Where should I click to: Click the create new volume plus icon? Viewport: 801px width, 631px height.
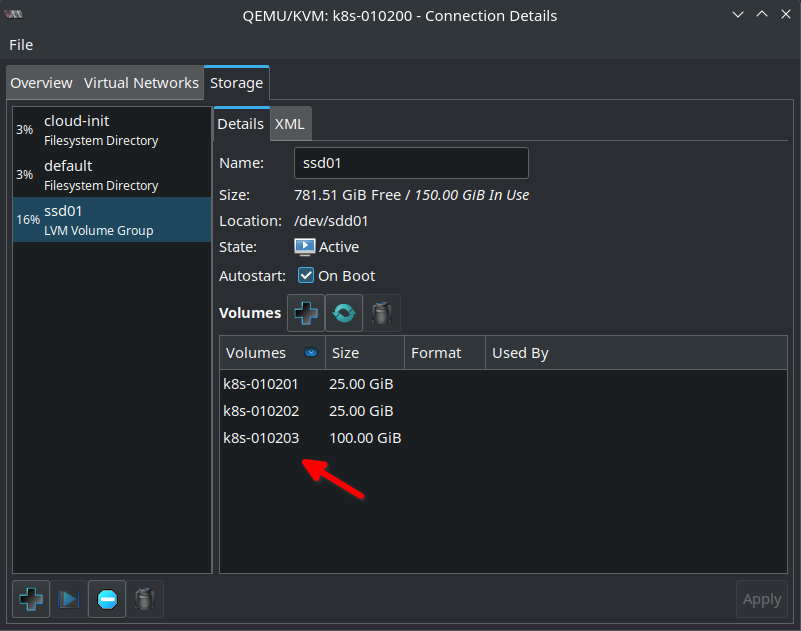(x=305, y=313)
